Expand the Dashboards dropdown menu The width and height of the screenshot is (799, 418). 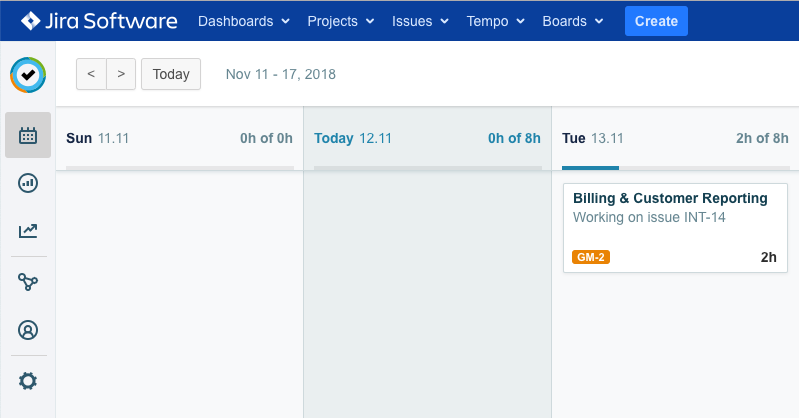244,21
